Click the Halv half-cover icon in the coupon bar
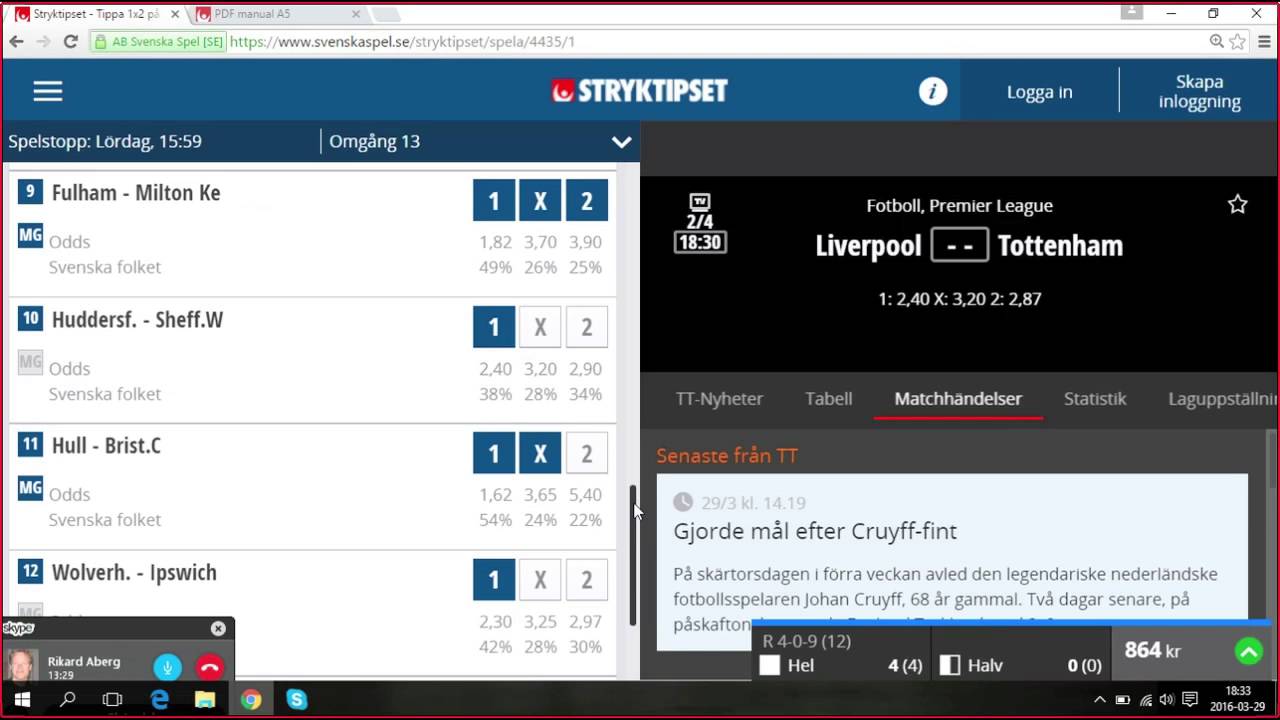The width and height of the screenshot is (1280, 720). pos(951,665)
